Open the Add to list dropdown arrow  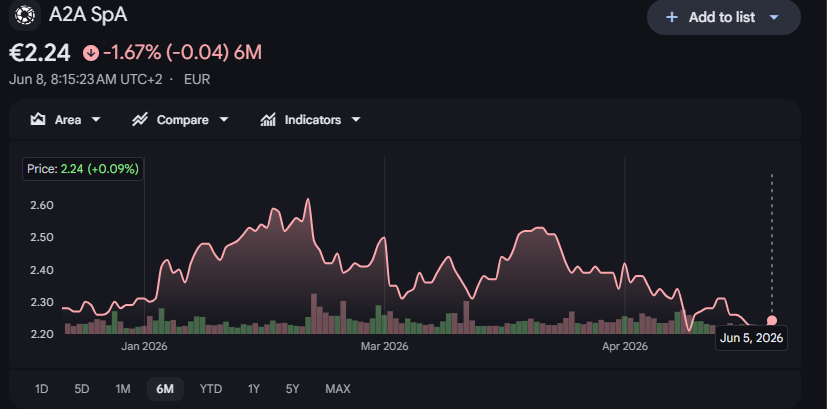(x=774, y=17)
